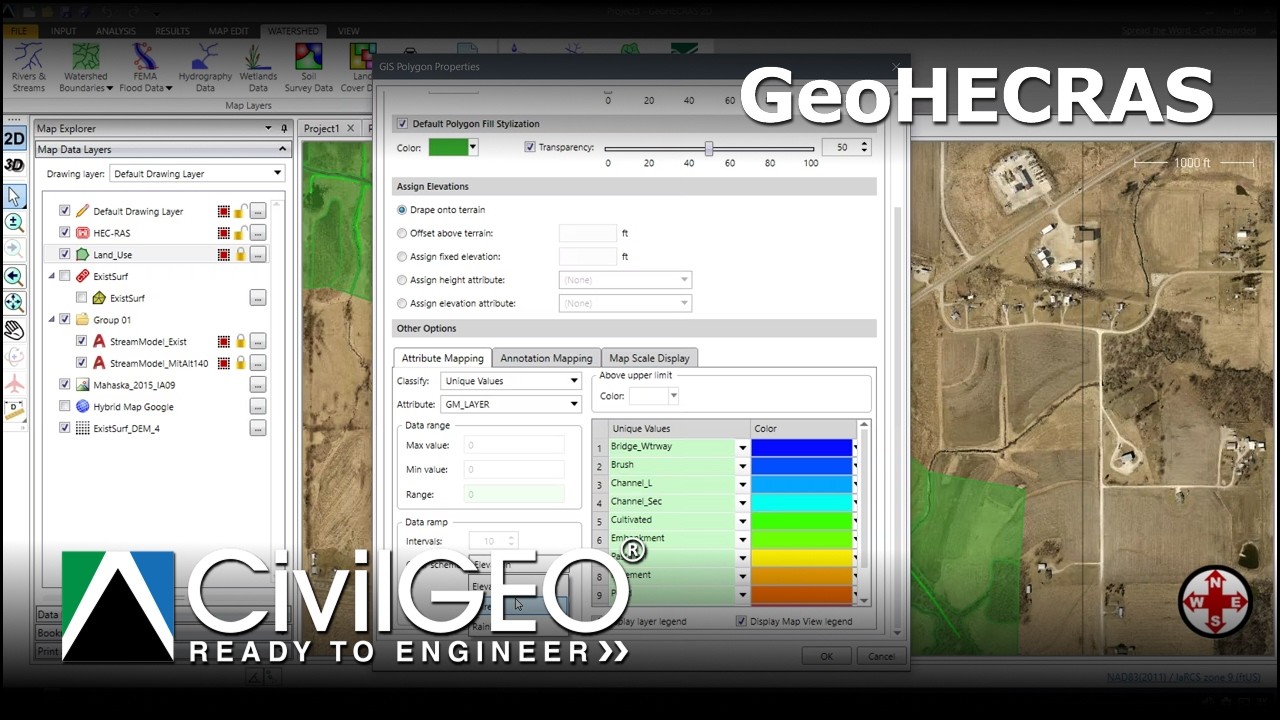Toggle the Transparency checkbox
The width and height of the screenshot is (1280, 720).
click(x=530, y=147)
